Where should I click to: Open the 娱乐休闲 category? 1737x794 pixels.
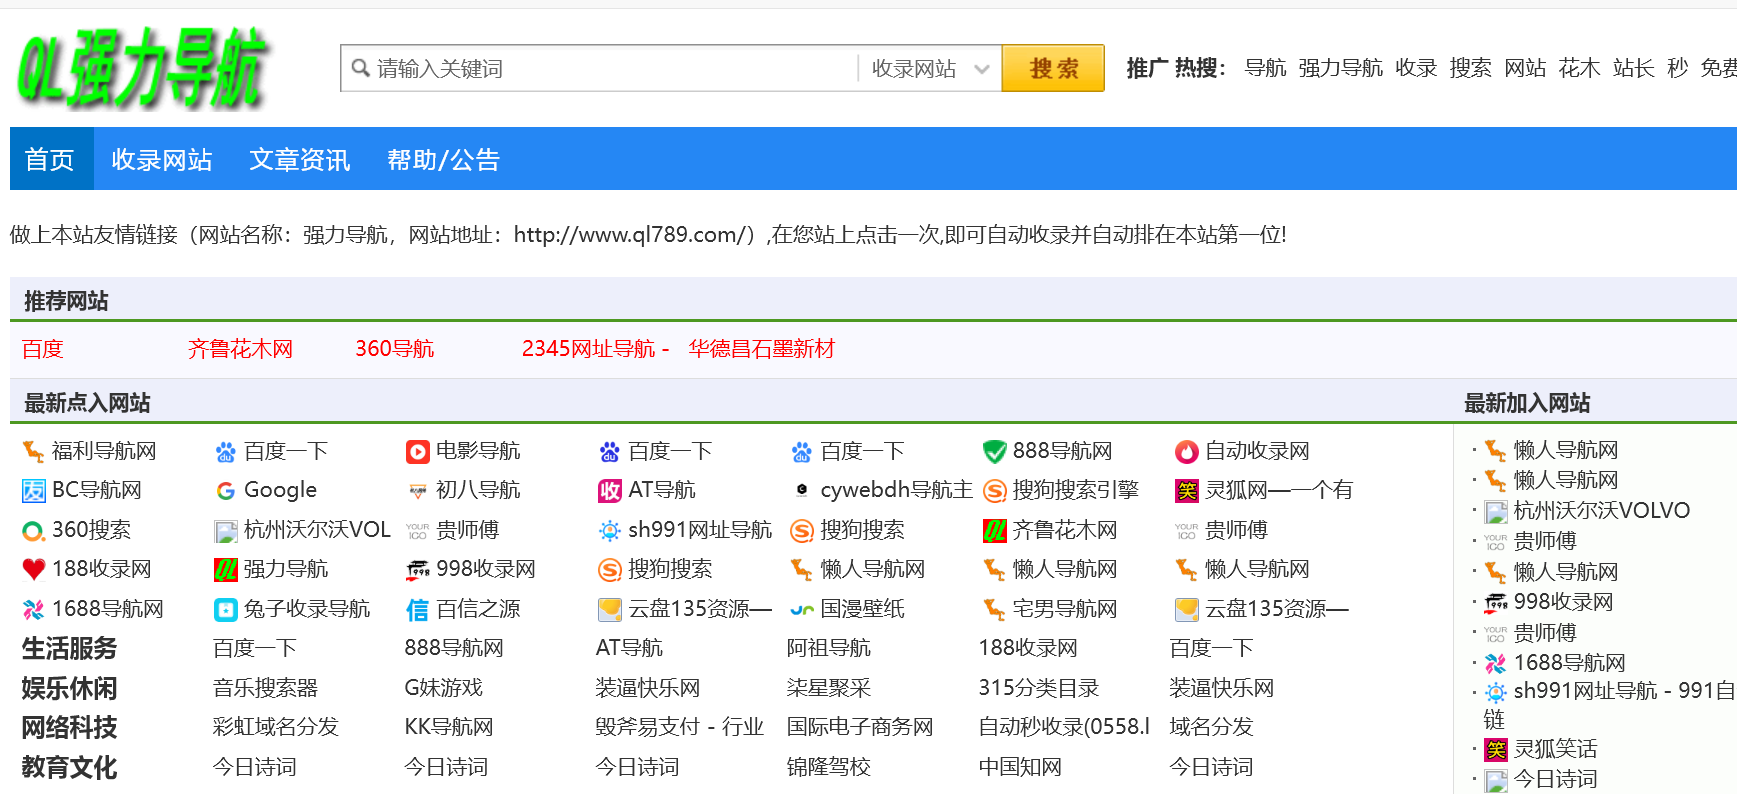pyautogui.click(x=70, y=689)
